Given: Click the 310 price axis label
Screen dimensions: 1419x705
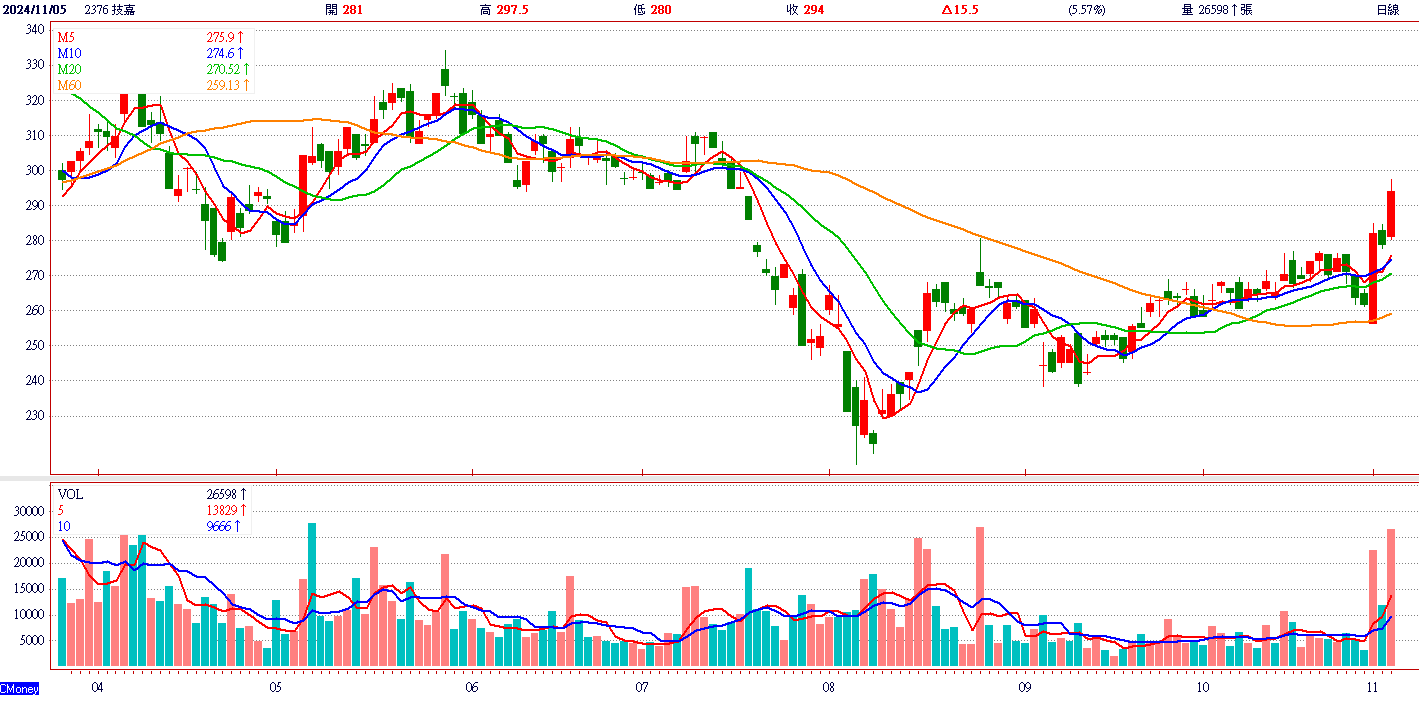Looking at the screenshot, I should tap(34, 135).
